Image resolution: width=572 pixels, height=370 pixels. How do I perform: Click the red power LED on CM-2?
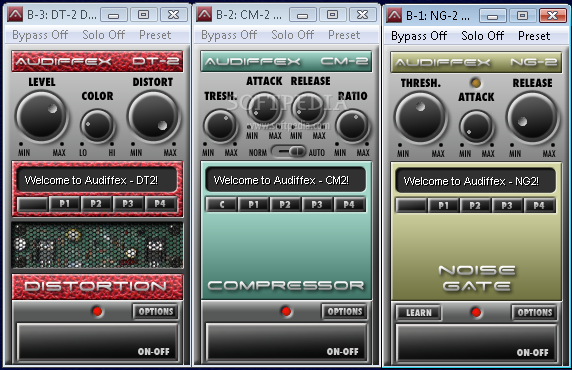point(286,311)
